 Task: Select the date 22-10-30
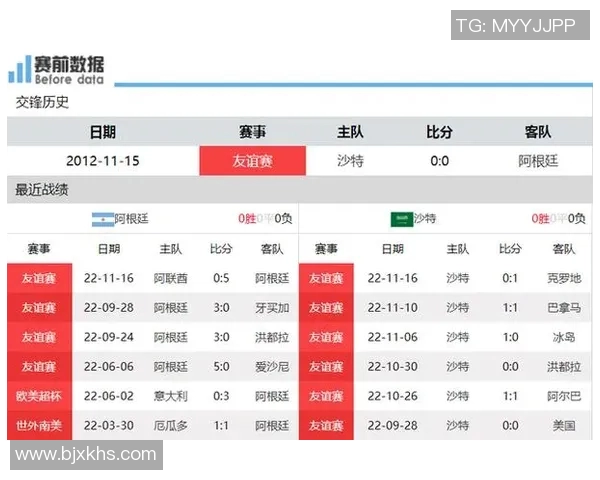(393, 367)
